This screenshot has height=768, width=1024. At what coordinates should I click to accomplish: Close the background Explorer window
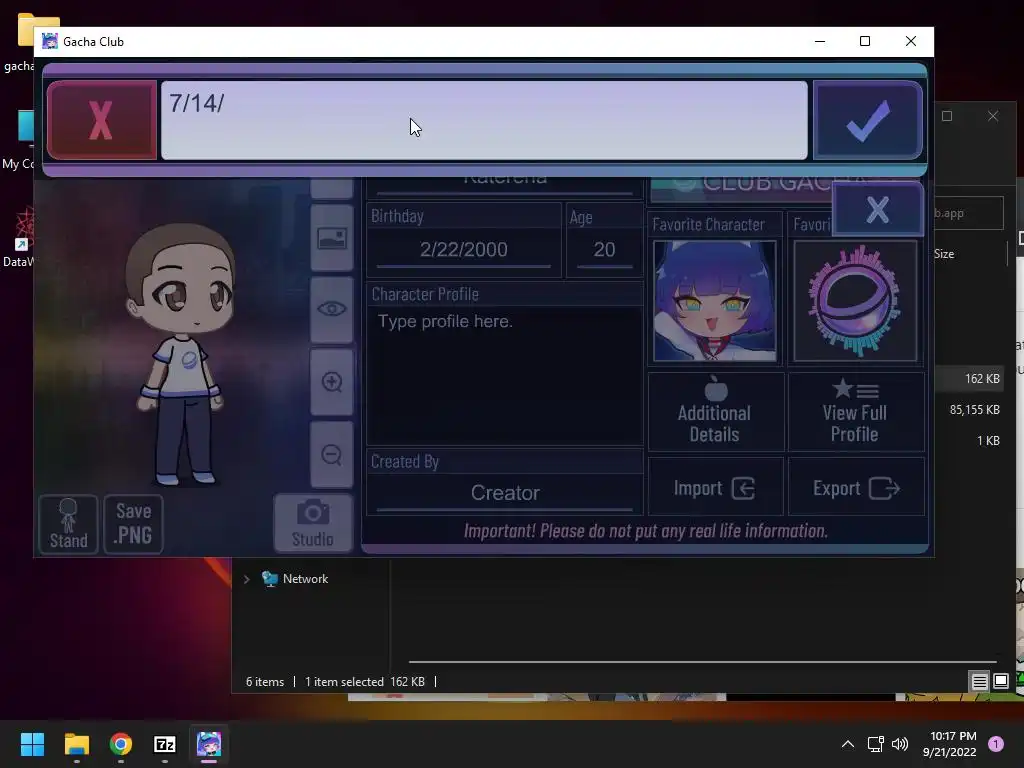coord(993,116)
